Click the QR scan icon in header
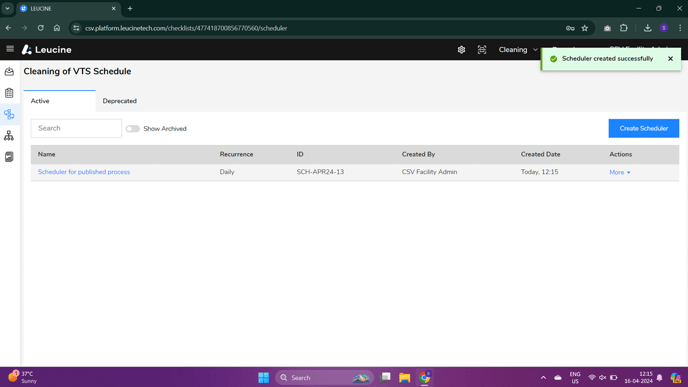688x387 pixels. (x=482, y=50)
